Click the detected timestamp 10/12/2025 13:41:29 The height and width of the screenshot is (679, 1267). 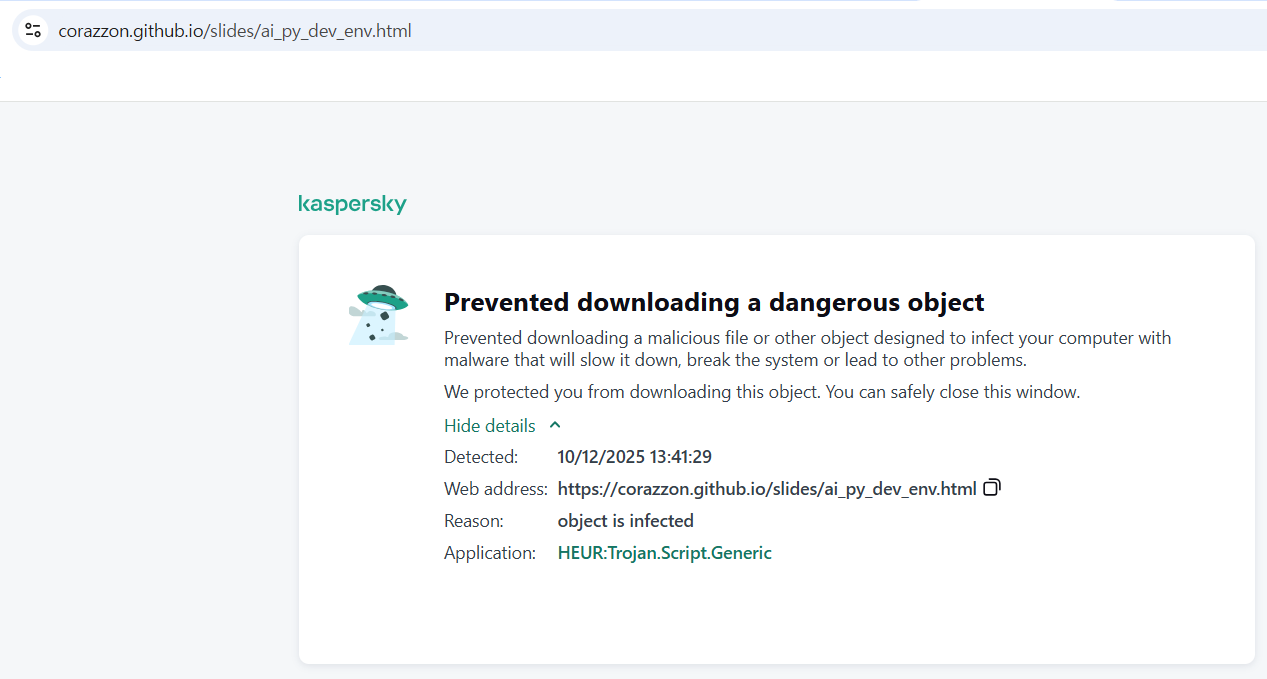pyautogui.click(x=634, y=457)
